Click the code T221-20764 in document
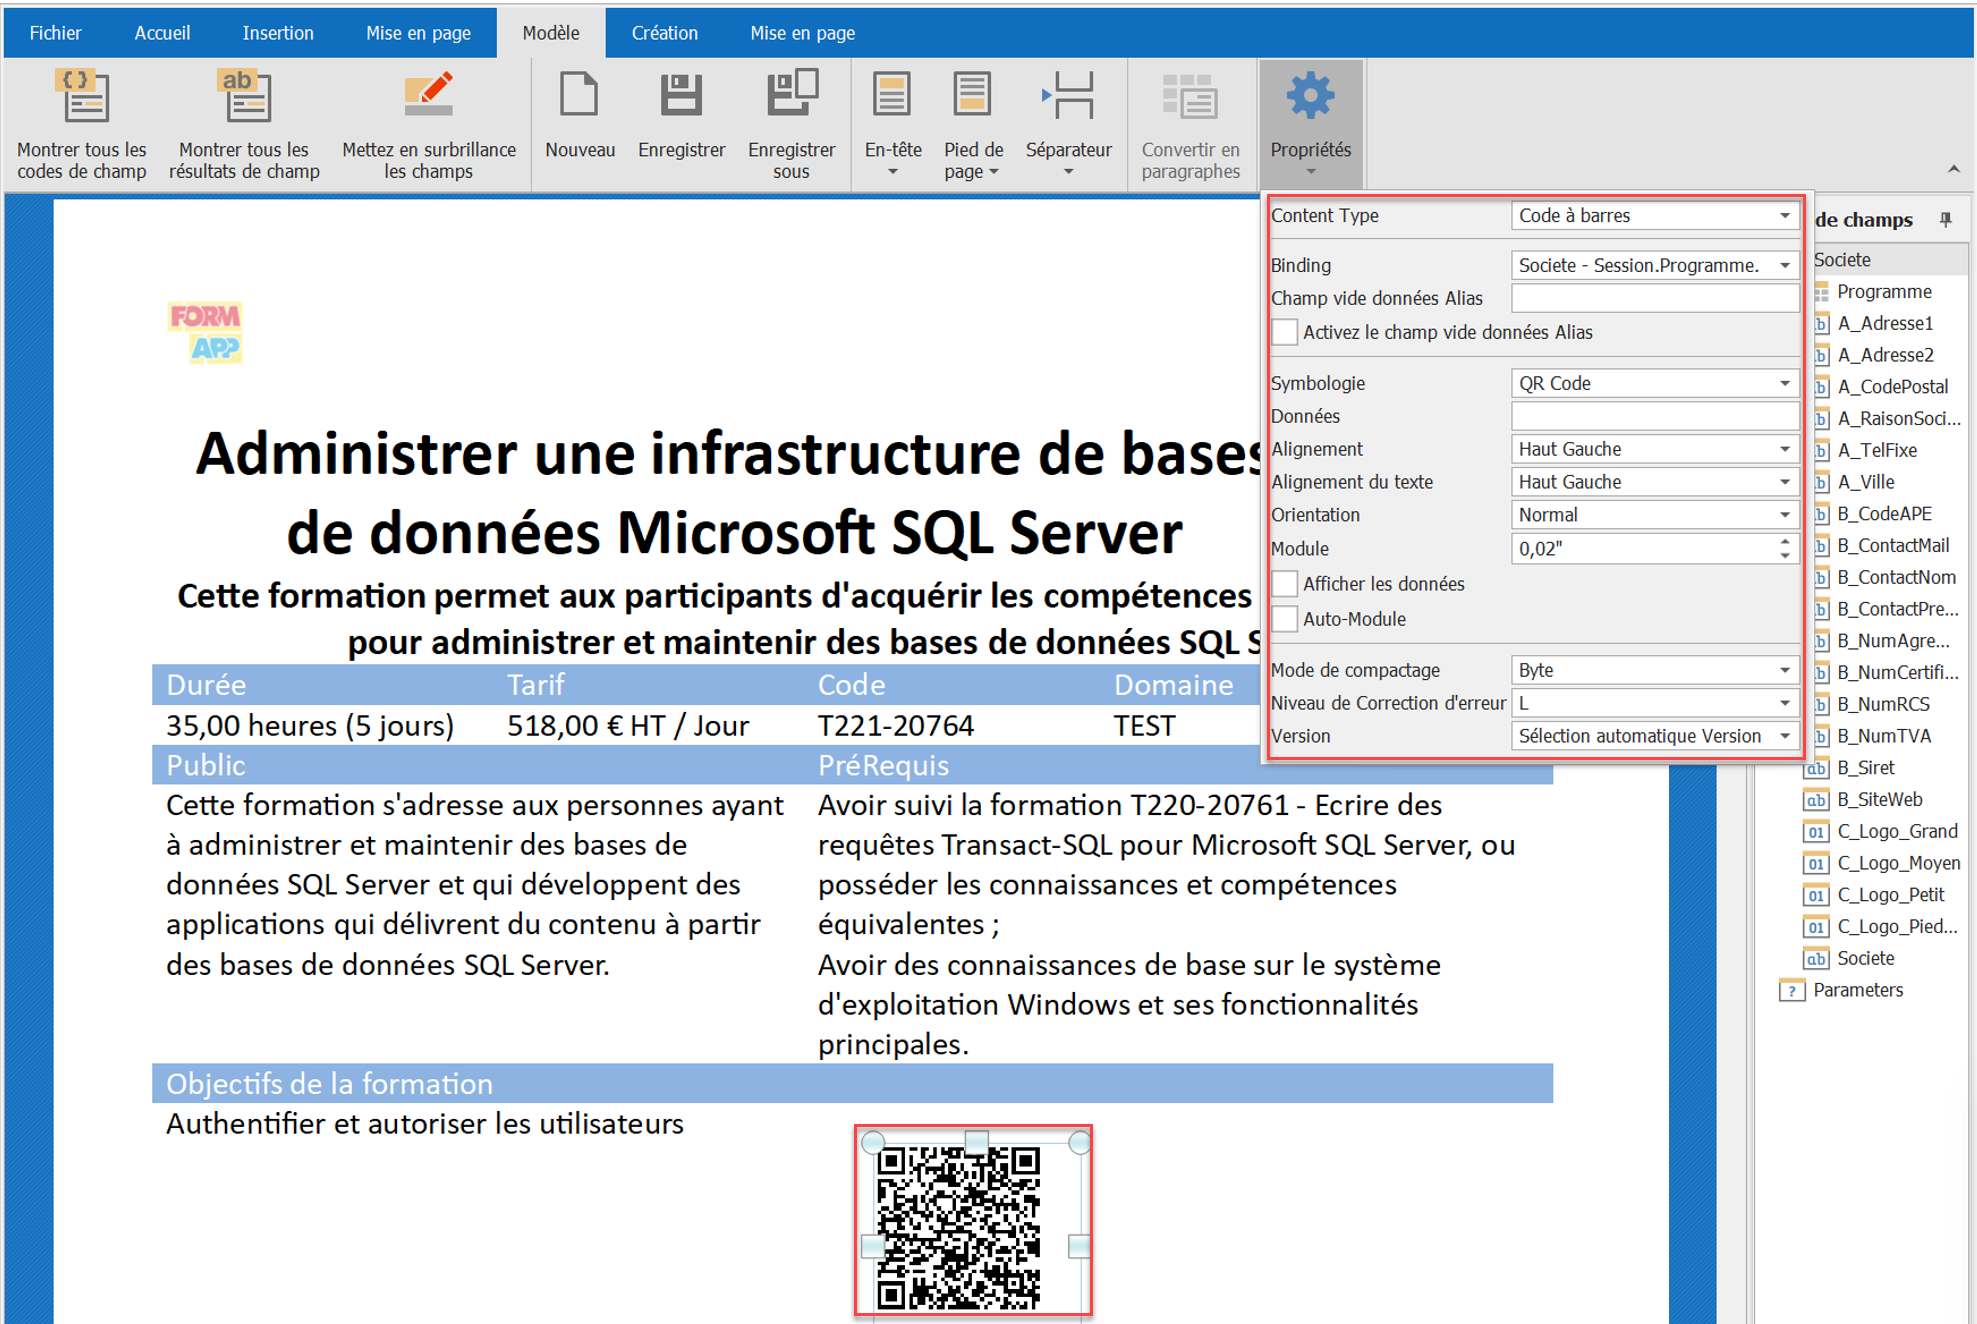This screenshot has height=1324, width=1977. [896, 726]
